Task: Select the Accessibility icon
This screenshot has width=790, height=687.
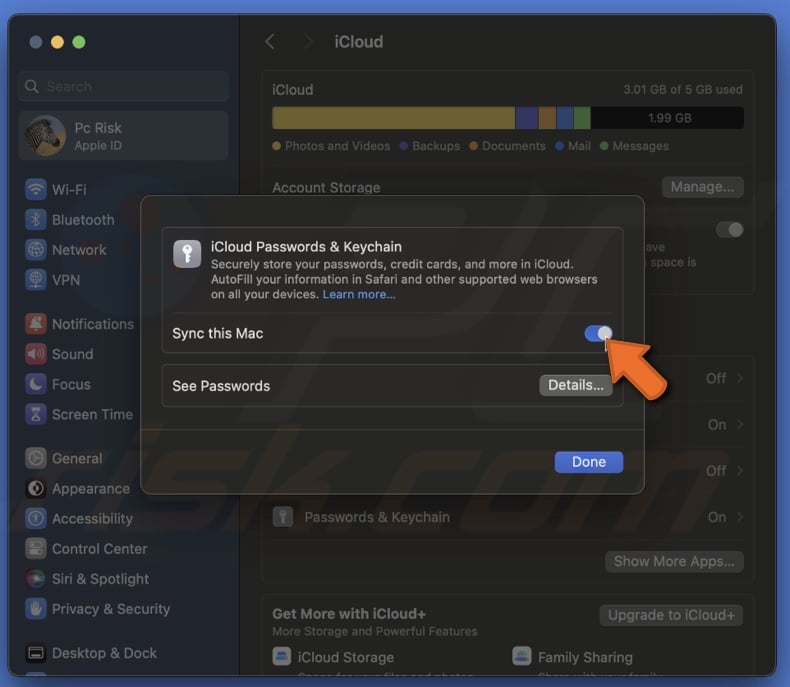Action: tap(36, 518)
